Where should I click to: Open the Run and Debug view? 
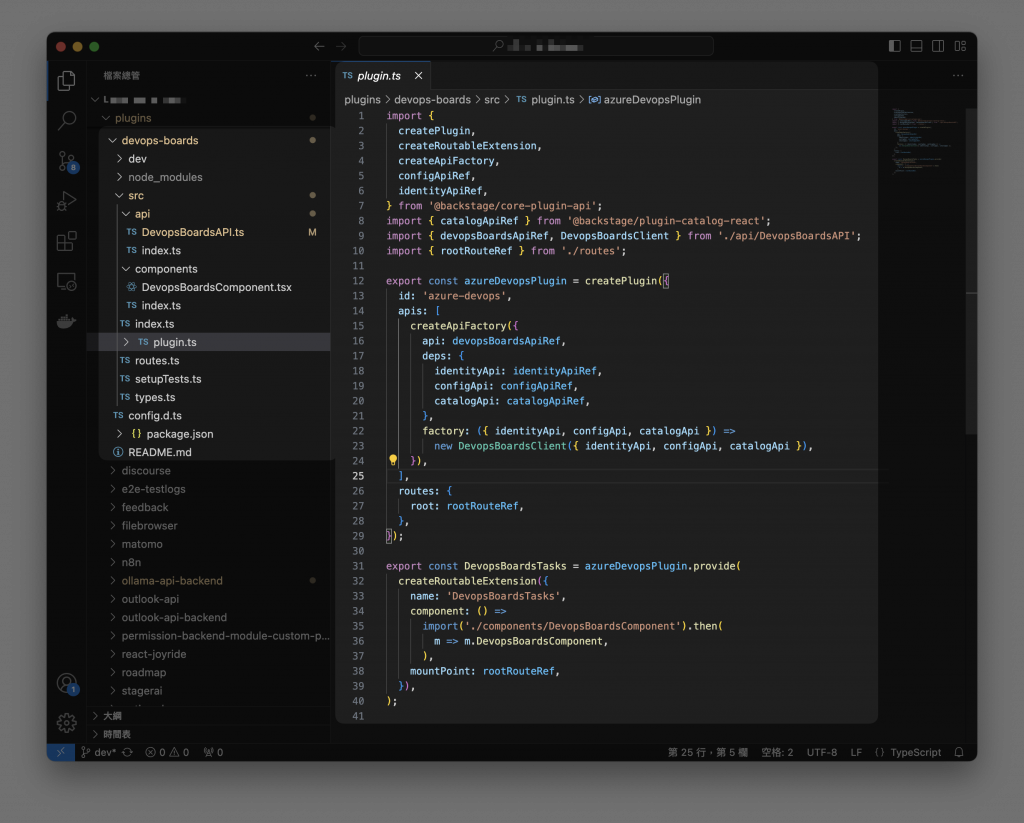click(x=67, y=201)
